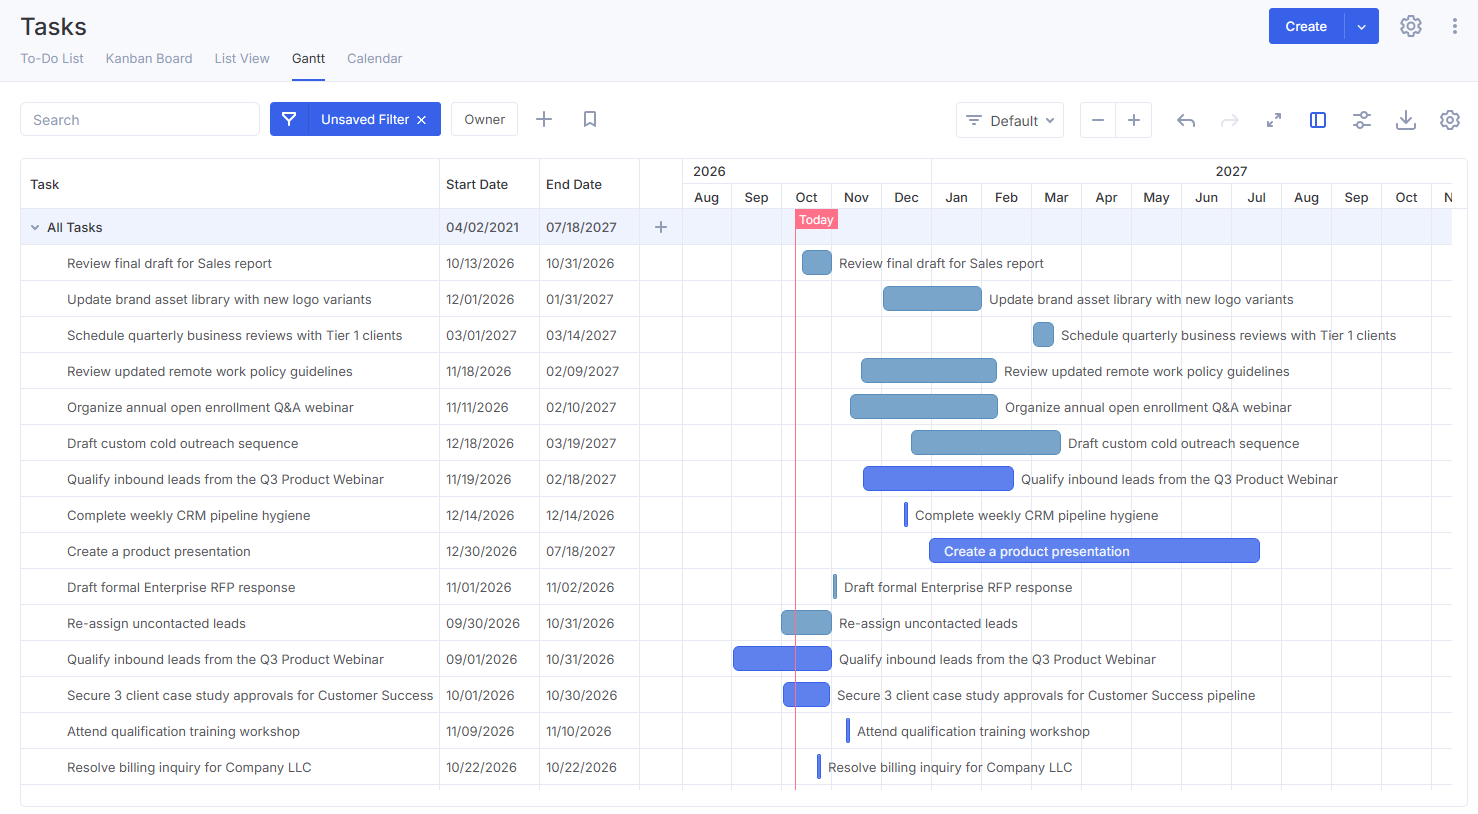1478x814 pixels.
Task: Click the Today marker on the timeline
Action: pyautogui.click(x=816, y=219)
